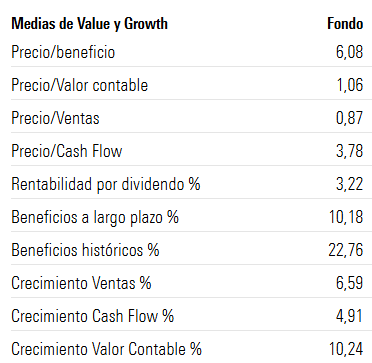The image size is (372, 363).
Task: Select the 1,06 value
Action: [350, 85]
